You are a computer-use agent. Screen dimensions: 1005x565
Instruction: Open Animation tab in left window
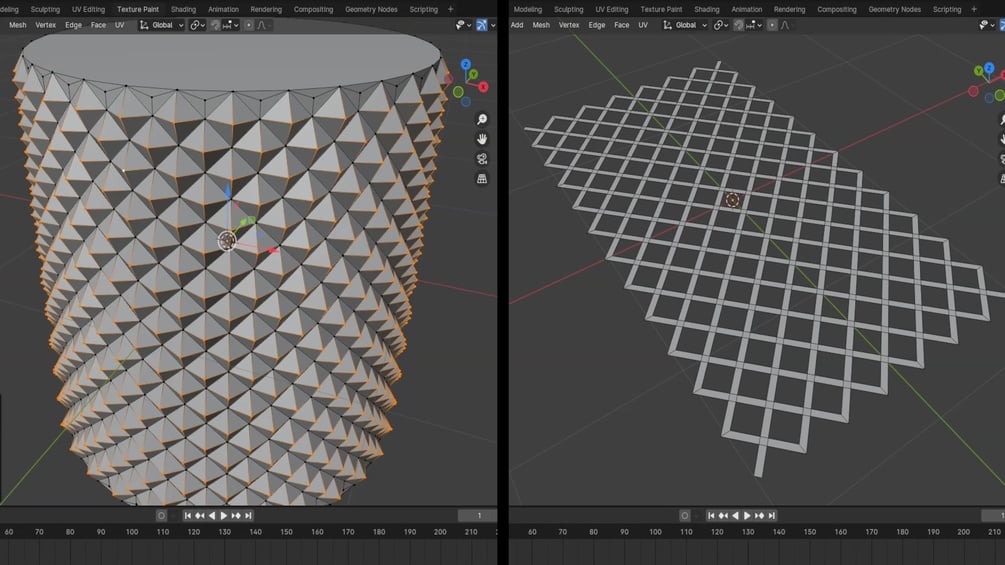[x=223, y=9]
